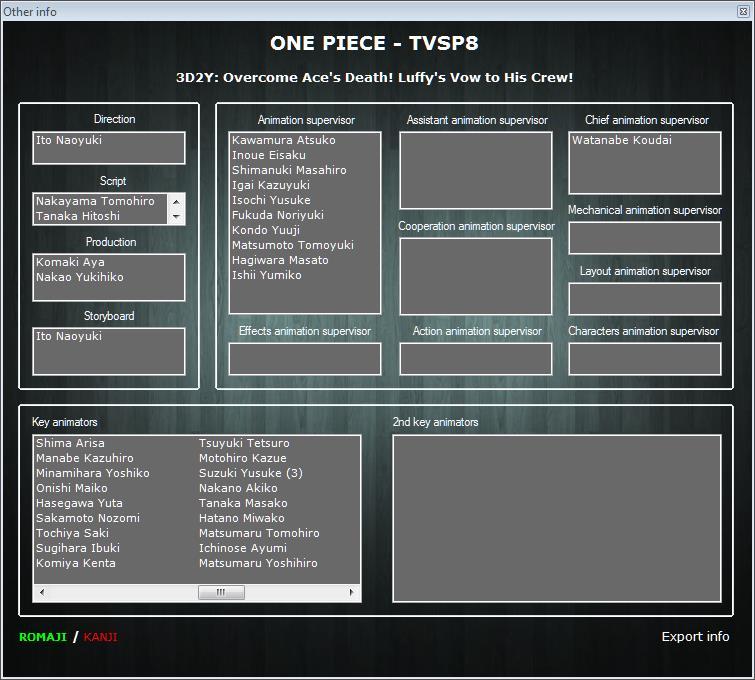Click the empty Characters animation supervisor box
755x680 pixels.
645,359
